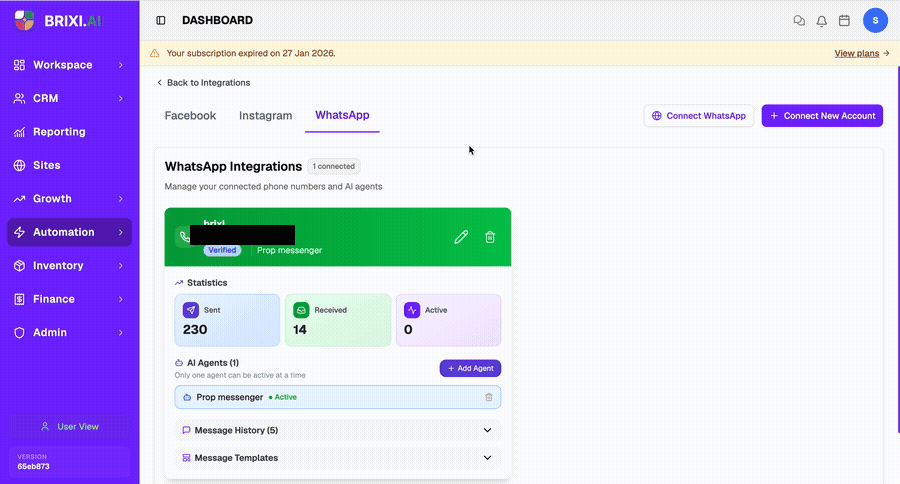Expand the Growth menu chevron
This screenshot has width=900, height=484.
(x=121, y=199)
